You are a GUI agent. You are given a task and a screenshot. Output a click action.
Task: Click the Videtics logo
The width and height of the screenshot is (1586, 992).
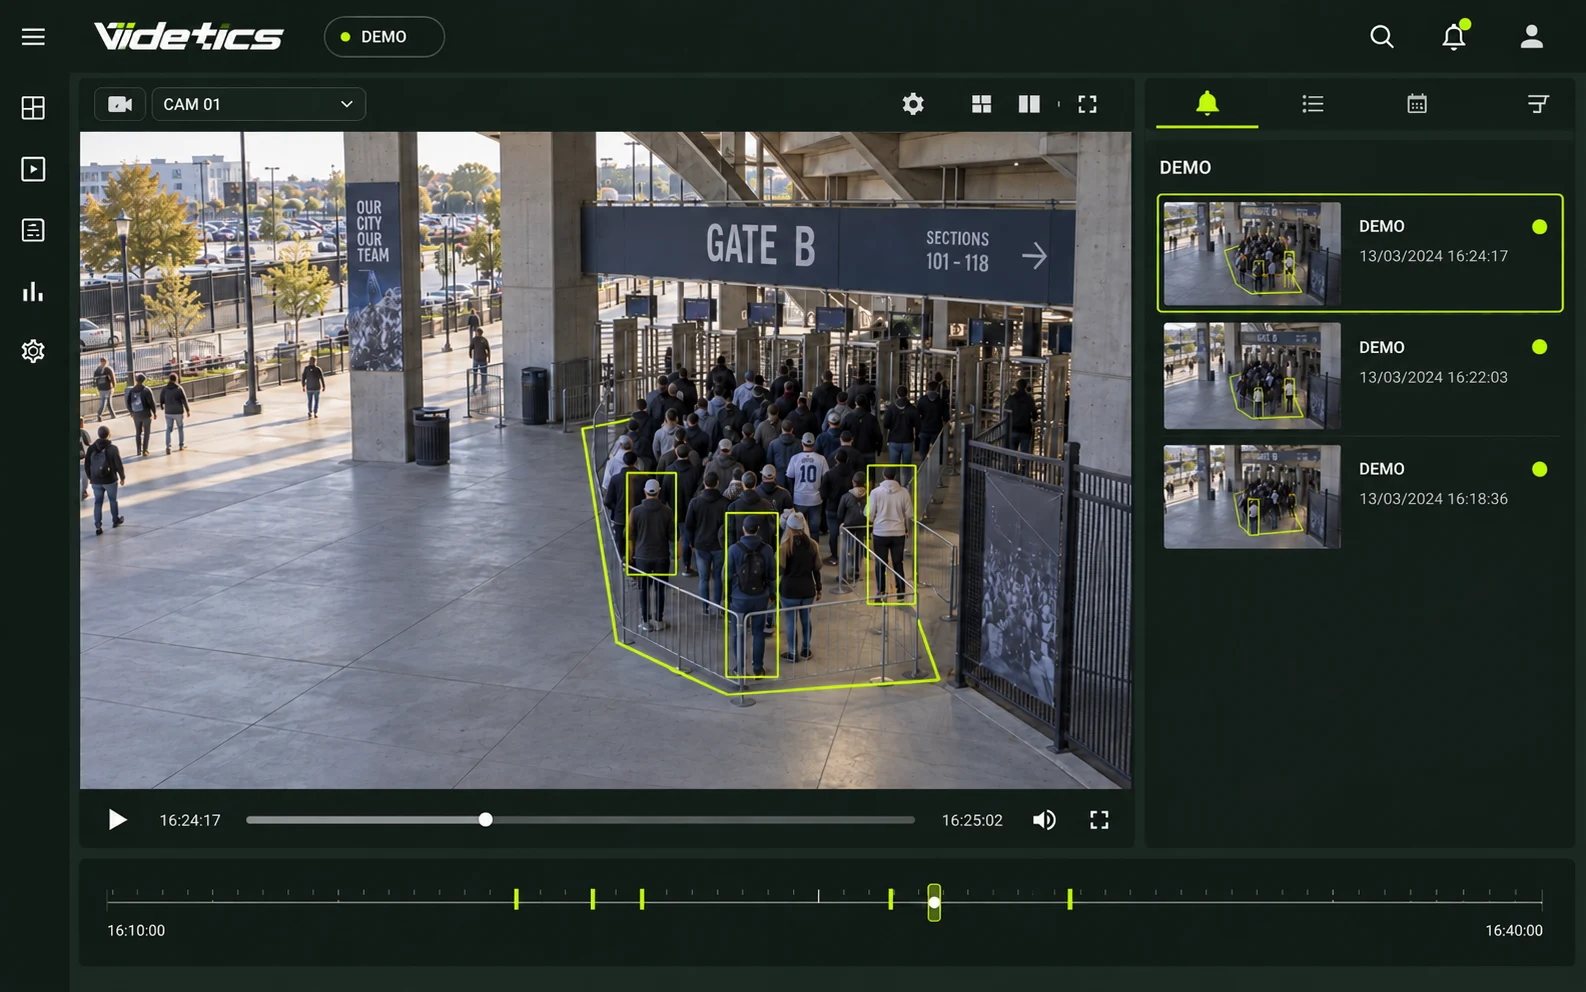[x=189, y=37]
